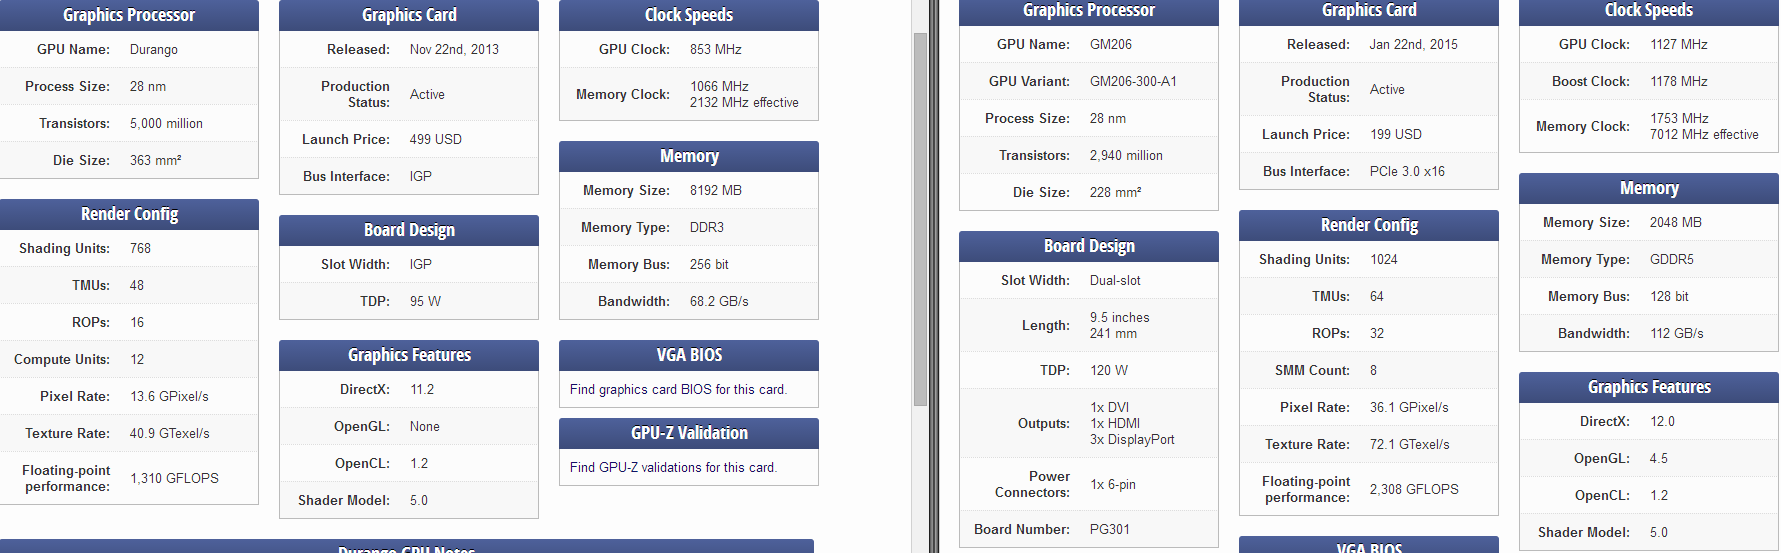Click the slot width value 'Dual-slot'
The height and width of the screenshot is (553, 1781).
coord(1115,280)
